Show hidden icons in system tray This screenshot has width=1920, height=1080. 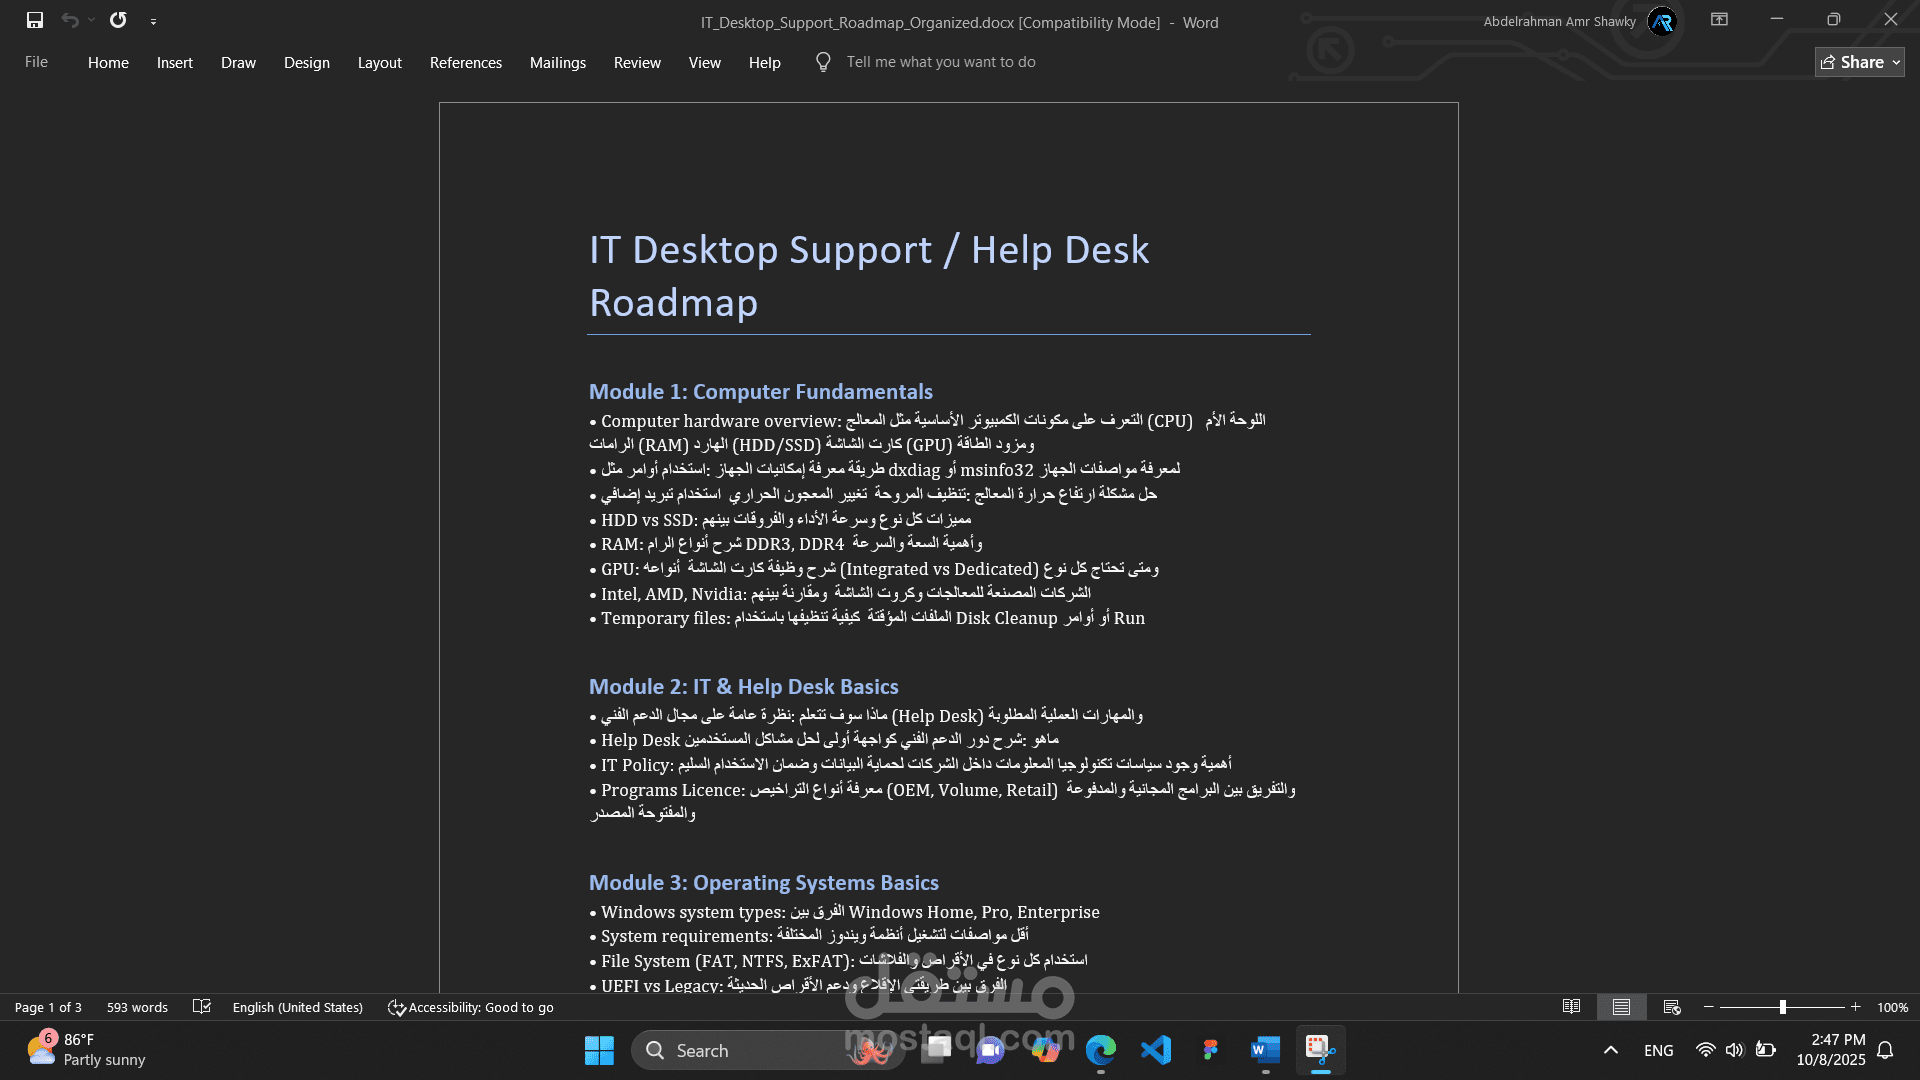point(1610,1050)
